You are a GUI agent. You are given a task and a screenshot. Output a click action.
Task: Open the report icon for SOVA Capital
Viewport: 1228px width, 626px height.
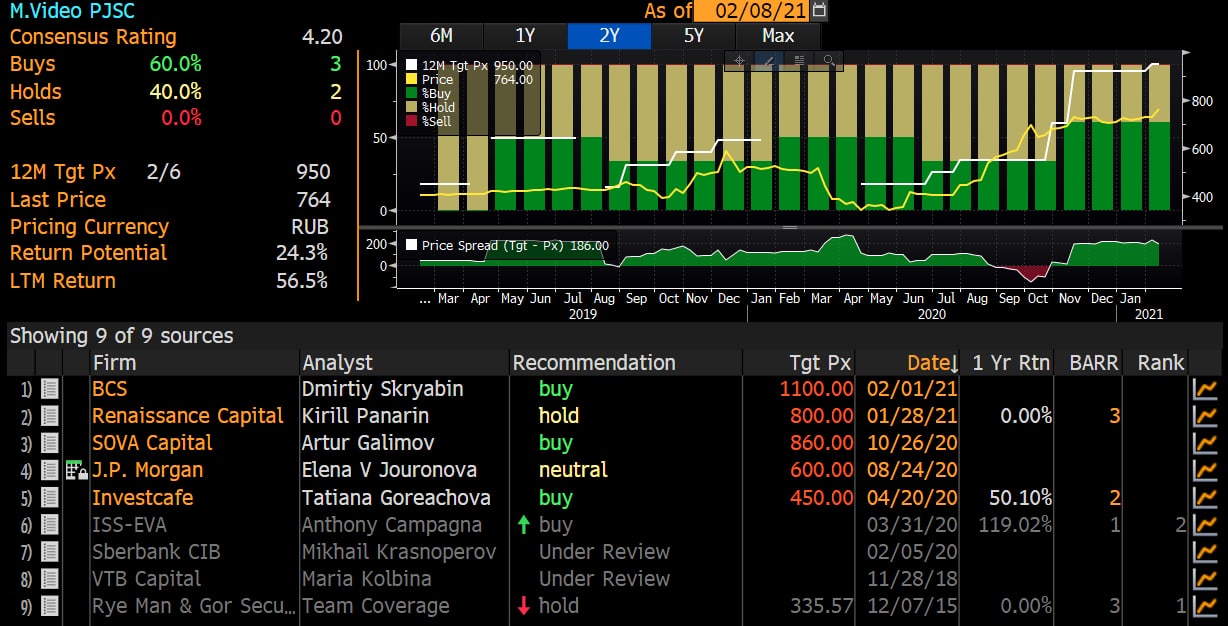50,443
